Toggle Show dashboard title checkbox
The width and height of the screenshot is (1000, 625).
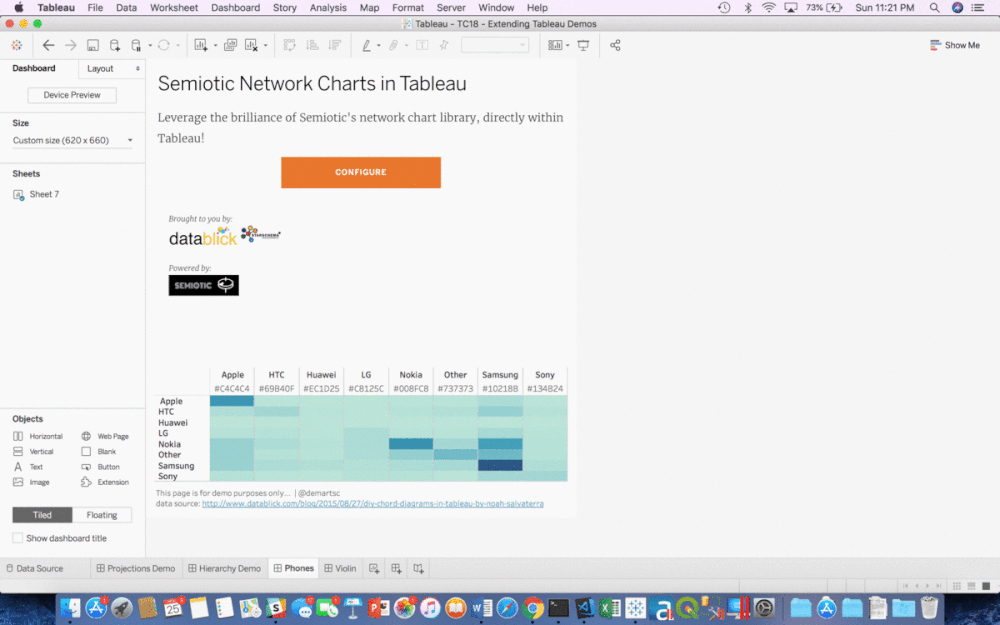[x=18, y=538]
